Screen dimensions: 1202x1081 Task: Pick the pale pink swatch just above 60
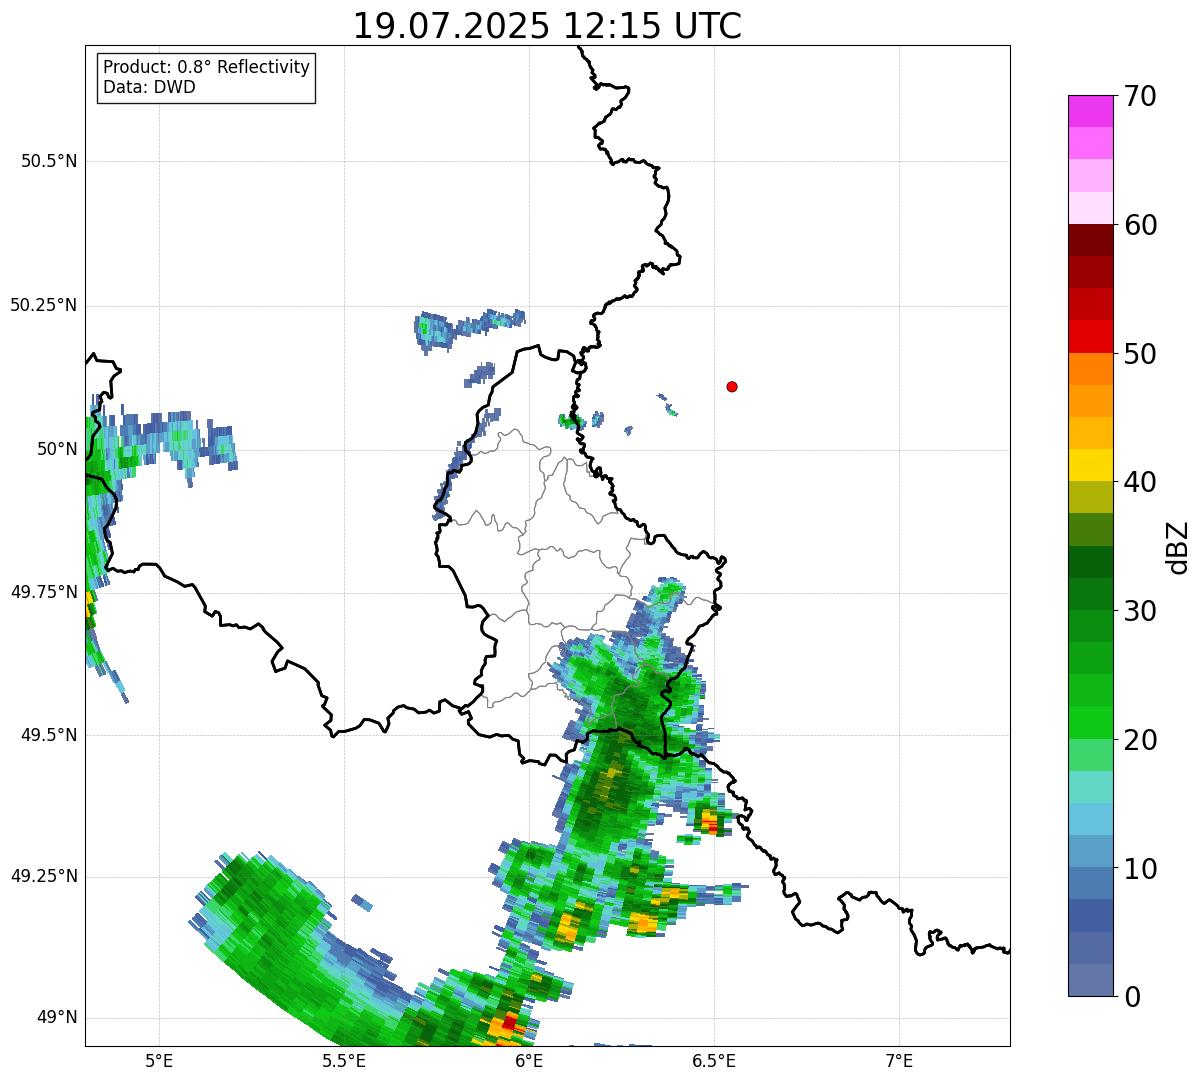(1091, 208)
